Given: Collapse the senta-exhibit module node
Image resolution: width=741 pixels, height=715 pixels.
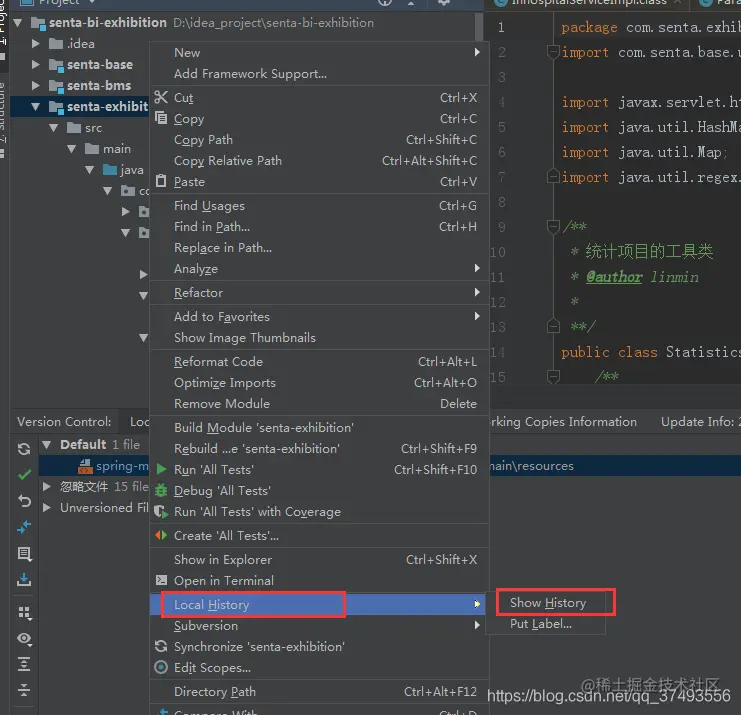Looking at the screenshot, I should [35, 106].
